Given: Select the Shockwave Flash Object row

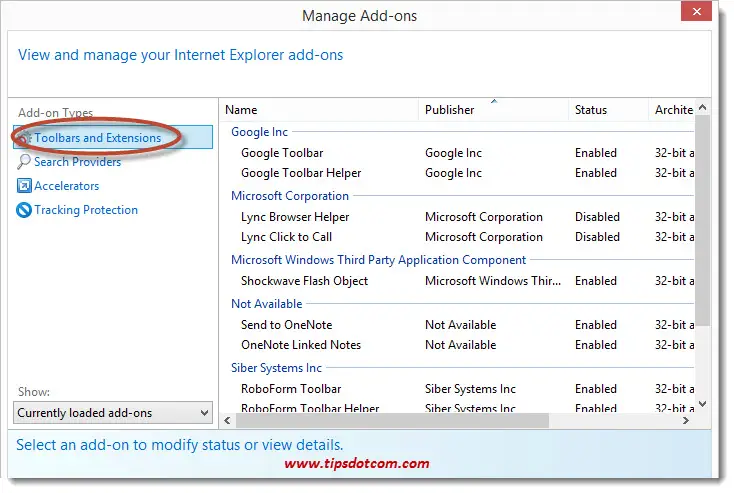Looking at the screenshot, I should [x=457, y=281].
